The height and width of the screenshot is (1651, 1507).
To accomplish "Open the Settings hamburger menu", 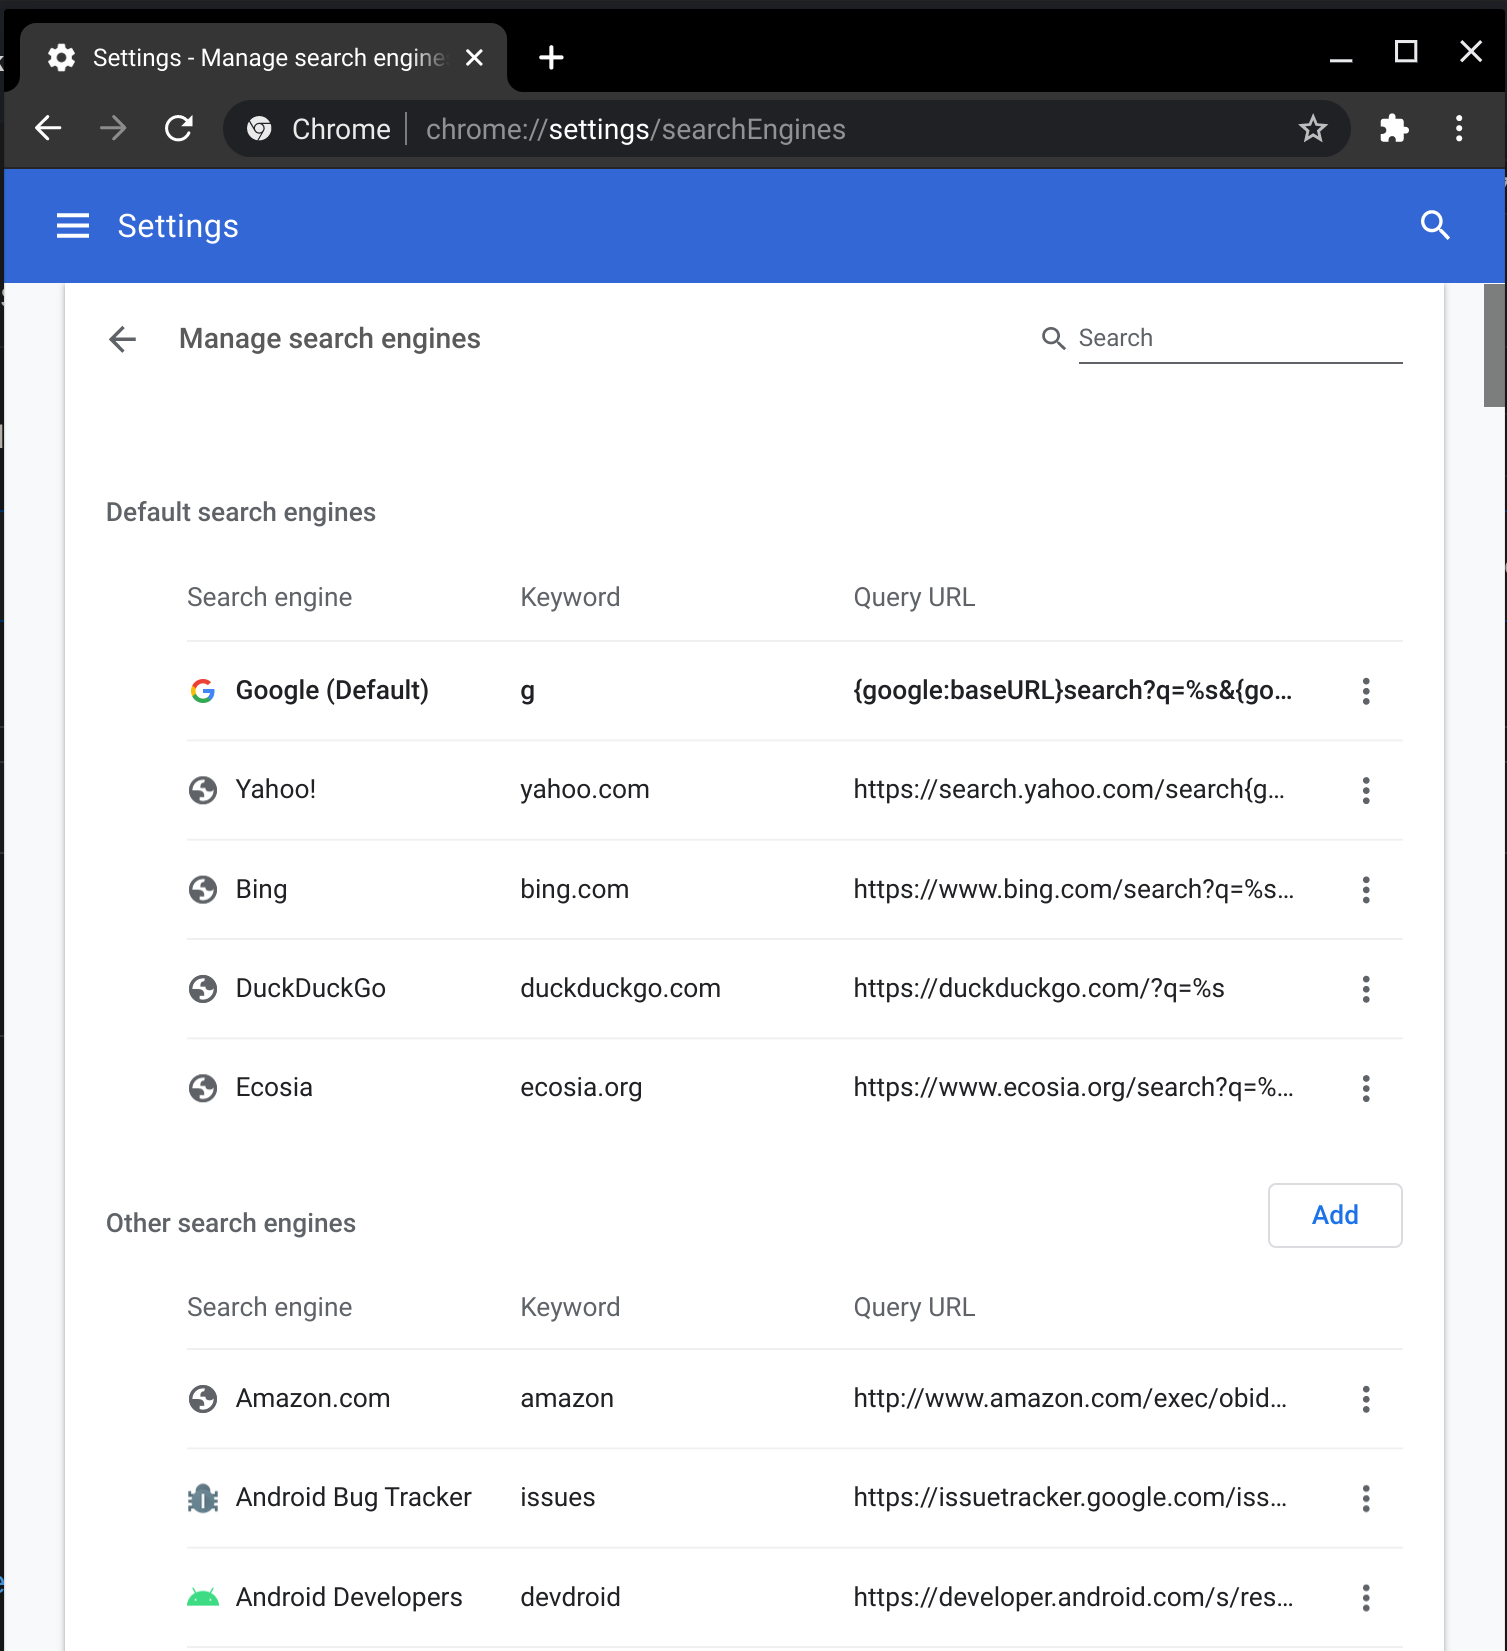I will coord(73,226).
